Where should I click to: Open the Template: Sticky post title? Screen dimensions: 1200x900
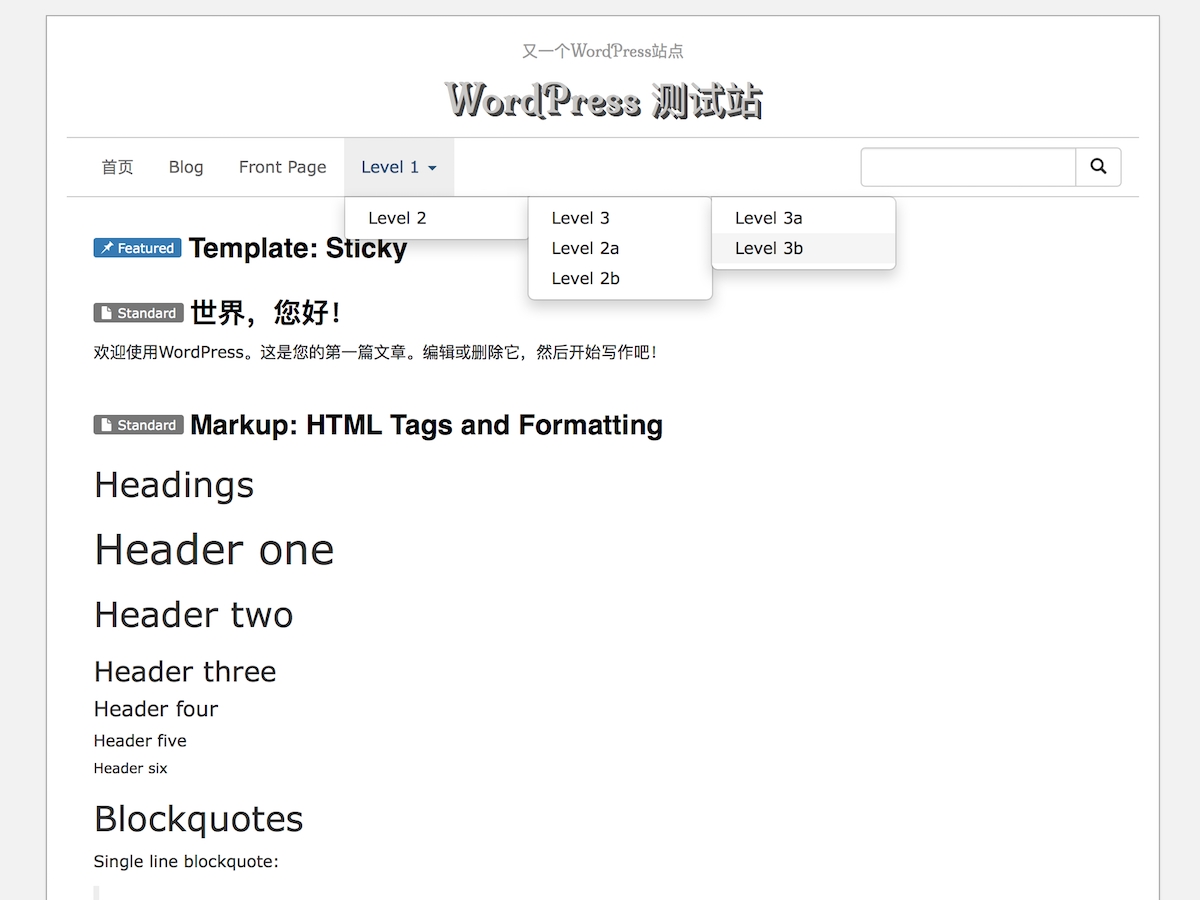coord(298,248)
